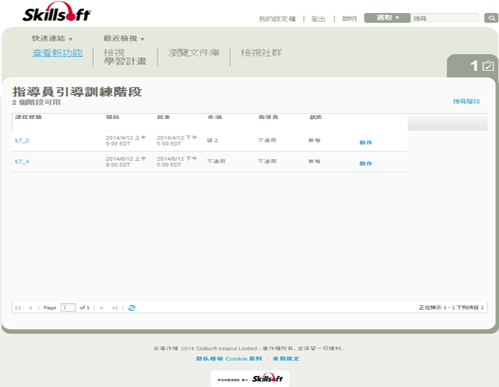The image size is (499, 387).
Task: Expand the 快速連結 quick links menu
Action: click(52, 38)
